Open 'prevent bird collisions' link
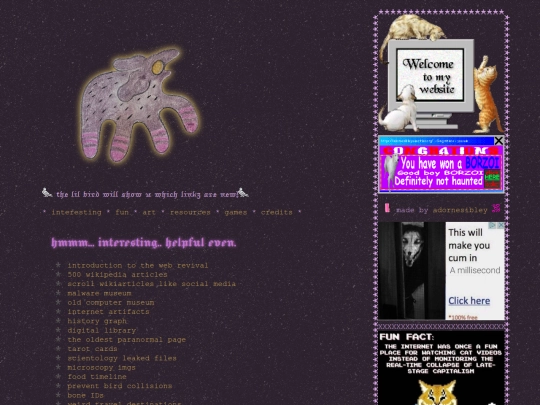Image resolution: width=540 pixels, height=405 pixels. [x=120, y=386]
